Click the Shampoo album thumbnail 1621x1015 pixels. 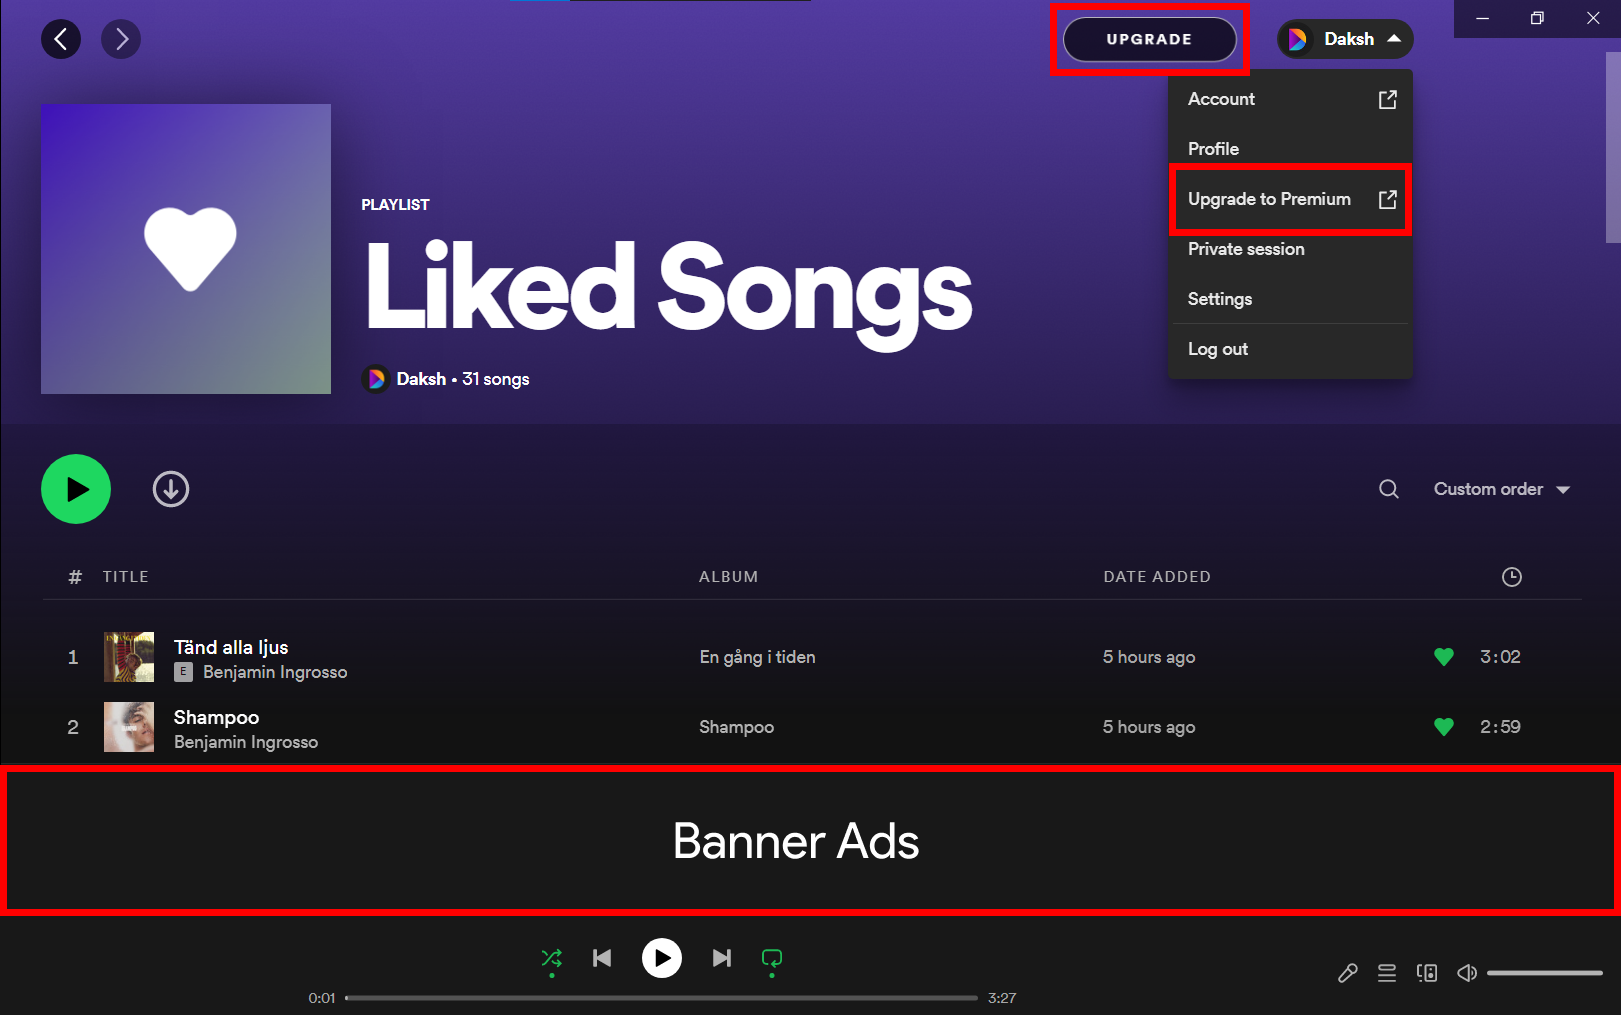[129, 727]
